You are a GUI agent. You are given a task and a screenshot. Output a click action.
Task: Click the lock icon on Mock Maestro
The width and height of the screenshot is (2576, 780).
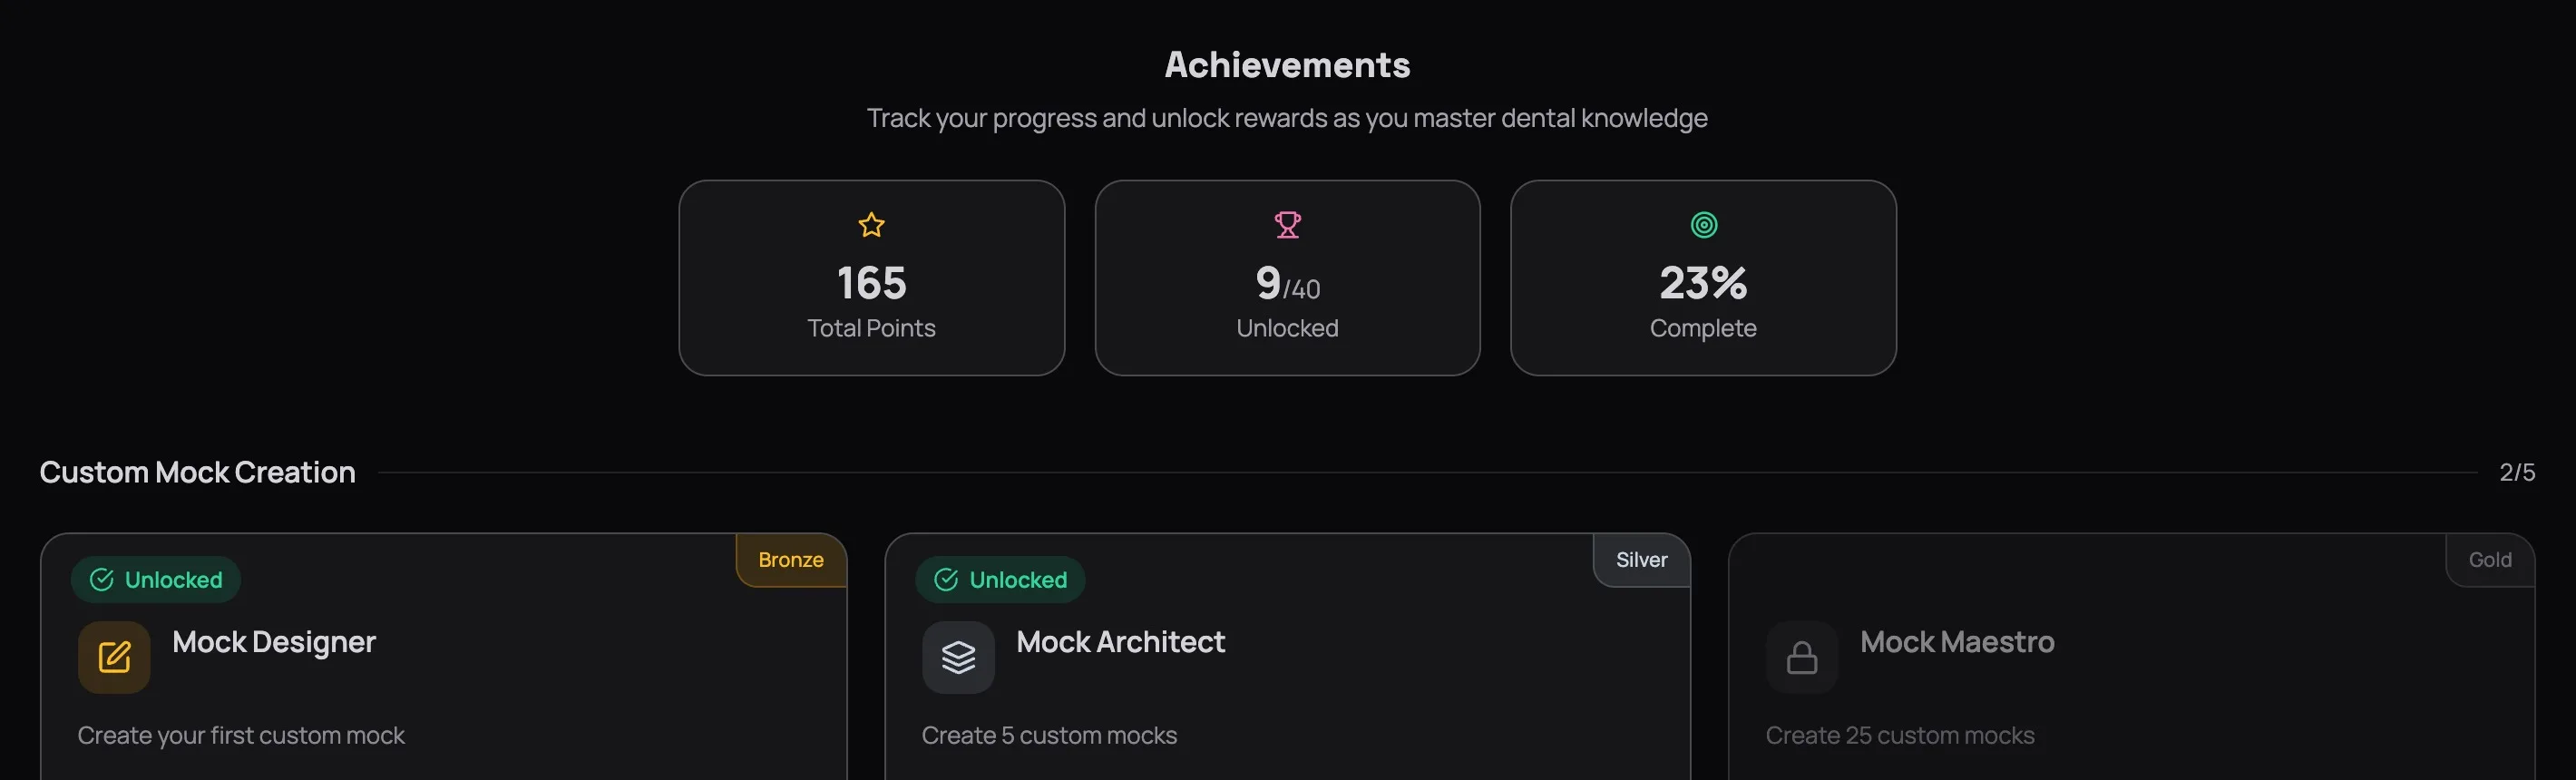[x=1801, y=657]
